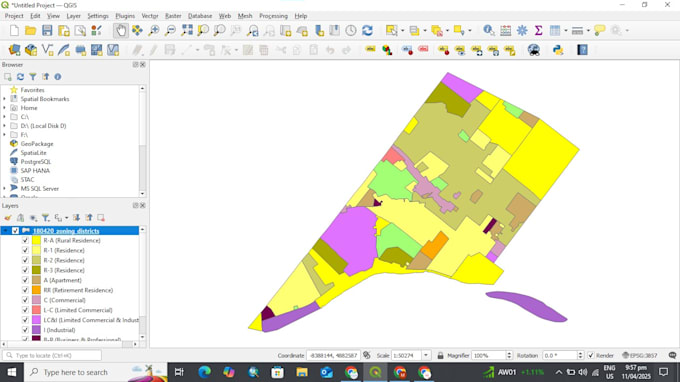Image resolution: width=680 pixels, height=382 pixels.
Task: Click the Type to locate search field
Action: point(52,355)
